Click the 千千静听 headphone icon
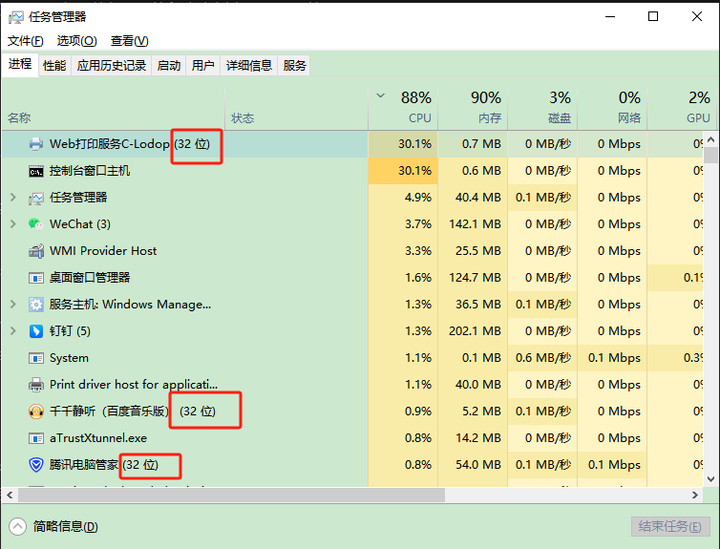The width and height of the screenshot is (720, 549). [x=36, y=411]
